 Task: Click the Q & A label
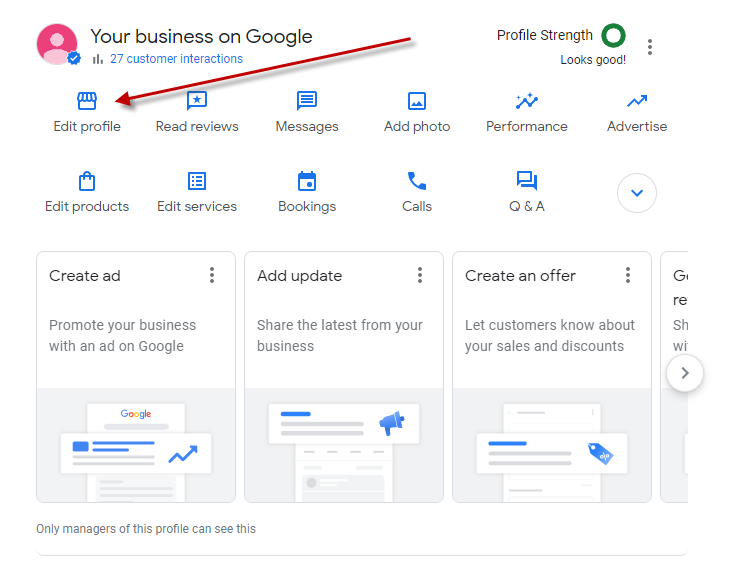tap(527, 207)
